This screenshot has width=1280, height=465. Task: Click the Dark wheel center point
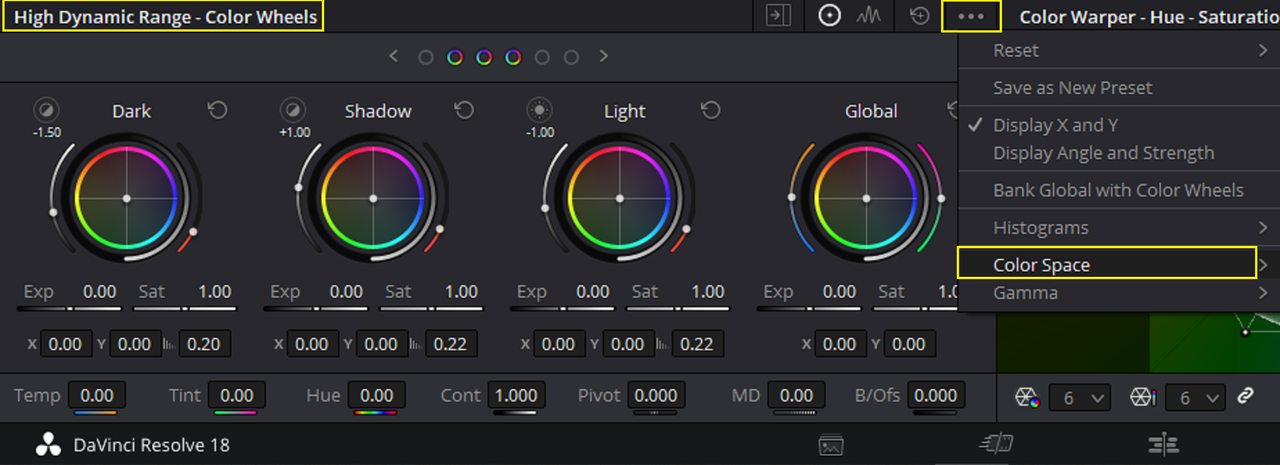(x=127, y=199)
